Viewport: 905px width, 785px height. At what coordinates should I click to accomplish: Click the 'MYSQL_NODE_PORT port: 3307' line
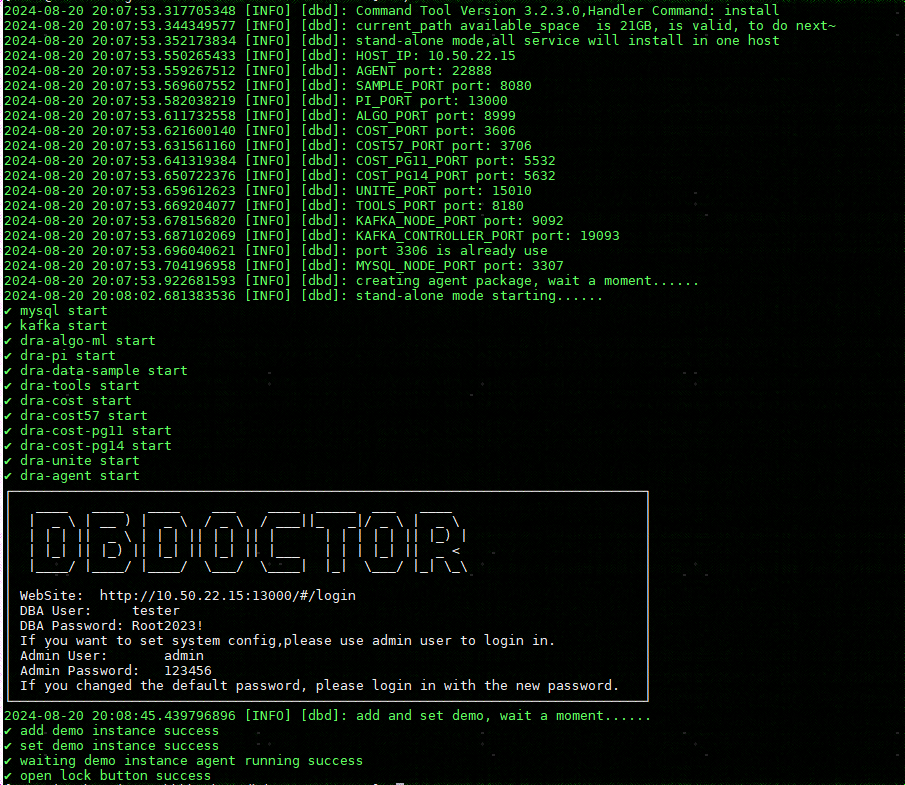pos(459,266)
